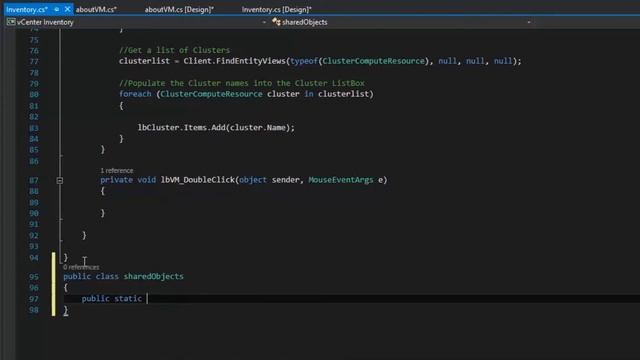
Task: Click the 'FindEntityViews' method call
Action: click(x=251, y=61)
